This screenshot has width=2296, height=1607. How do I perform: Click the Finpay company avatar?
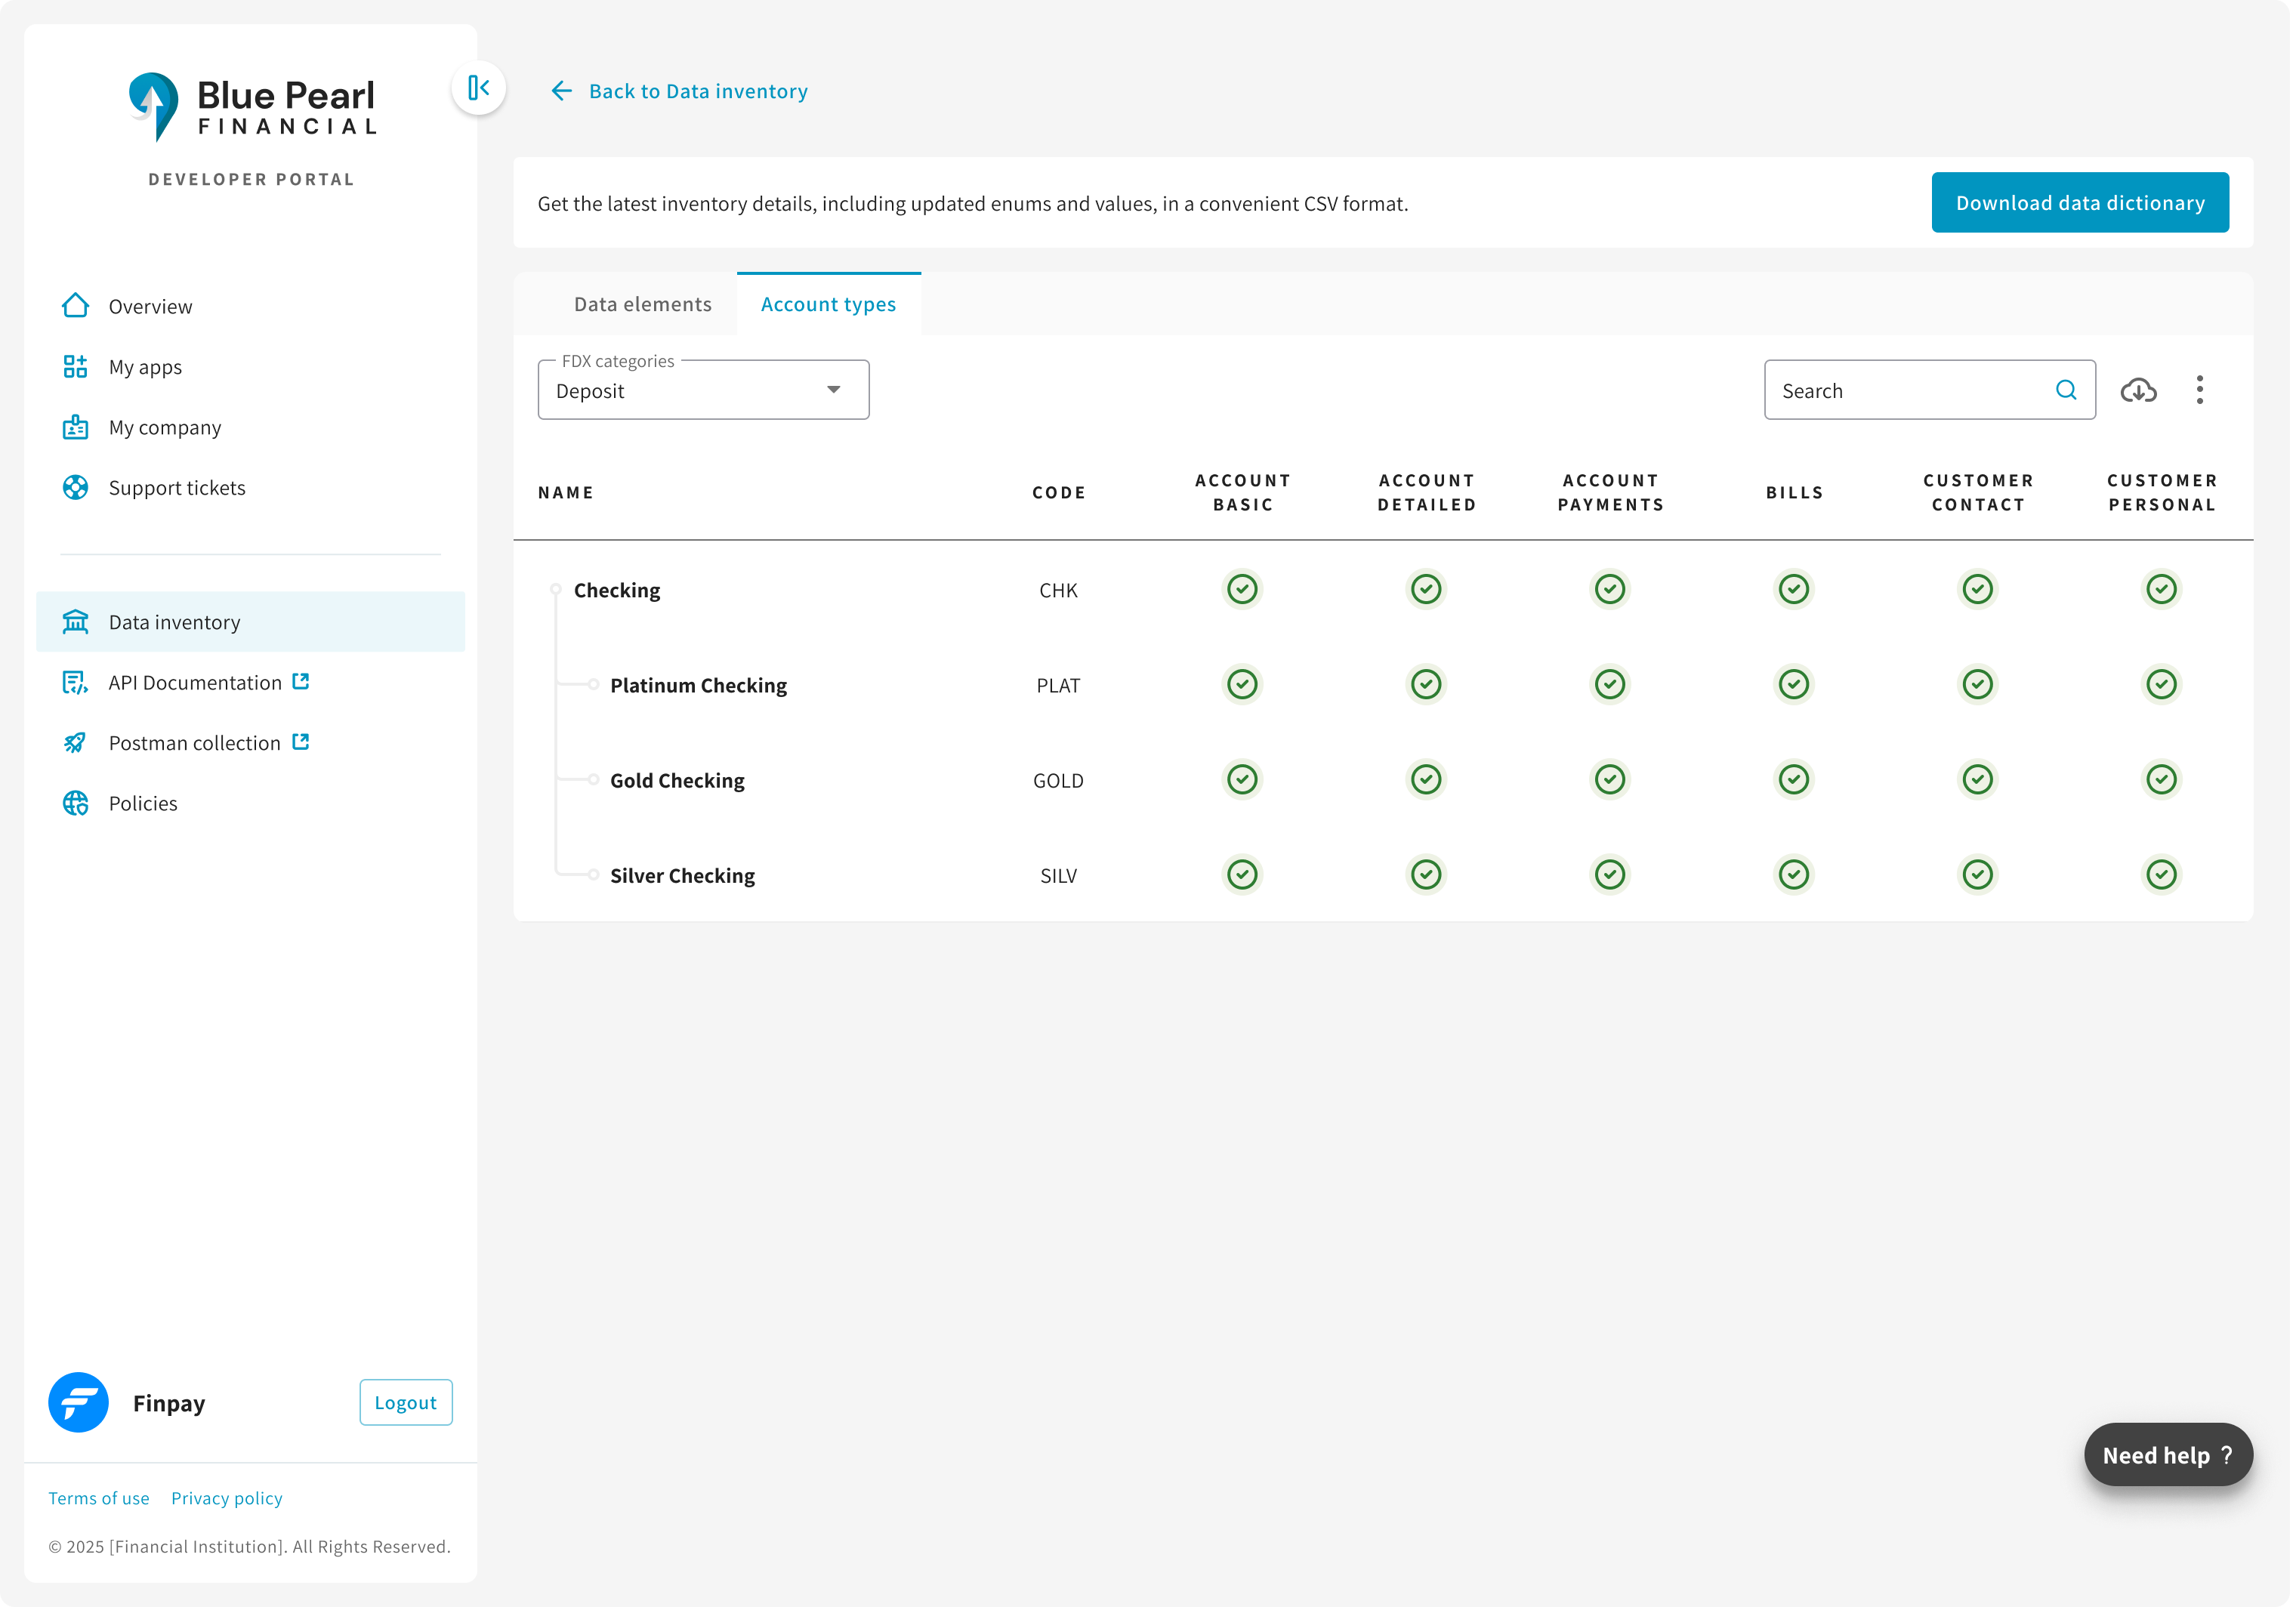tap(78, 1402)
